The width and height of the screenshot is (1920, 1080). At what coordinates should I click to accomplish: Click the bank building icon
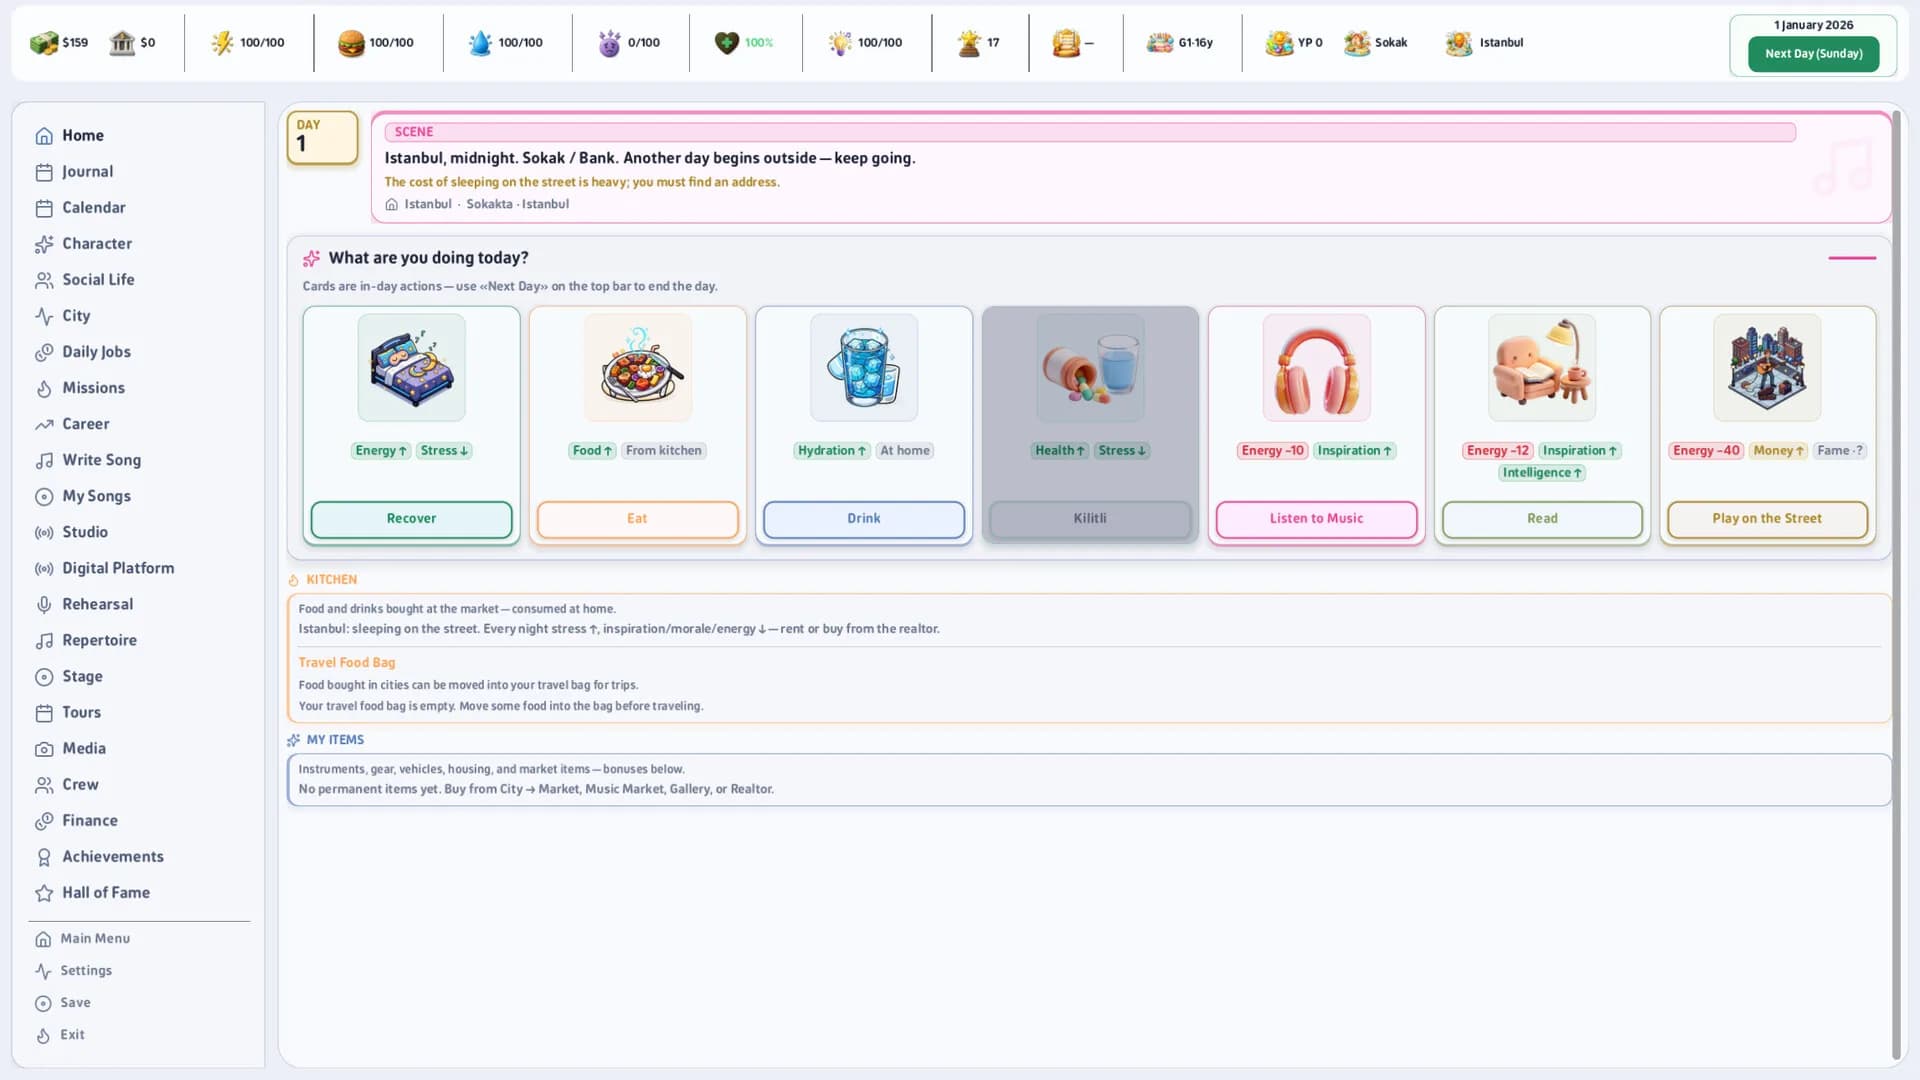[122, 42]
